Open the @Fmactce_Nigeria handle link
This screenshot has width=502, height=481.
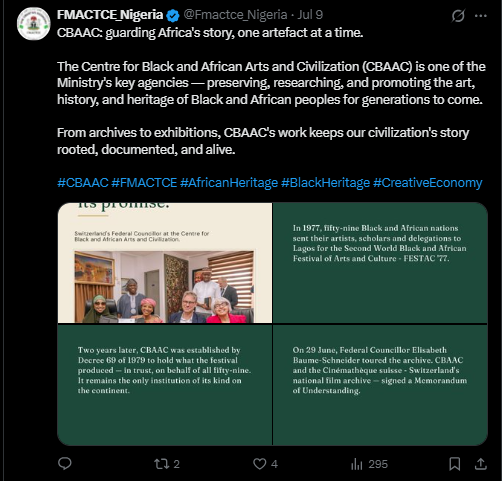235,15
